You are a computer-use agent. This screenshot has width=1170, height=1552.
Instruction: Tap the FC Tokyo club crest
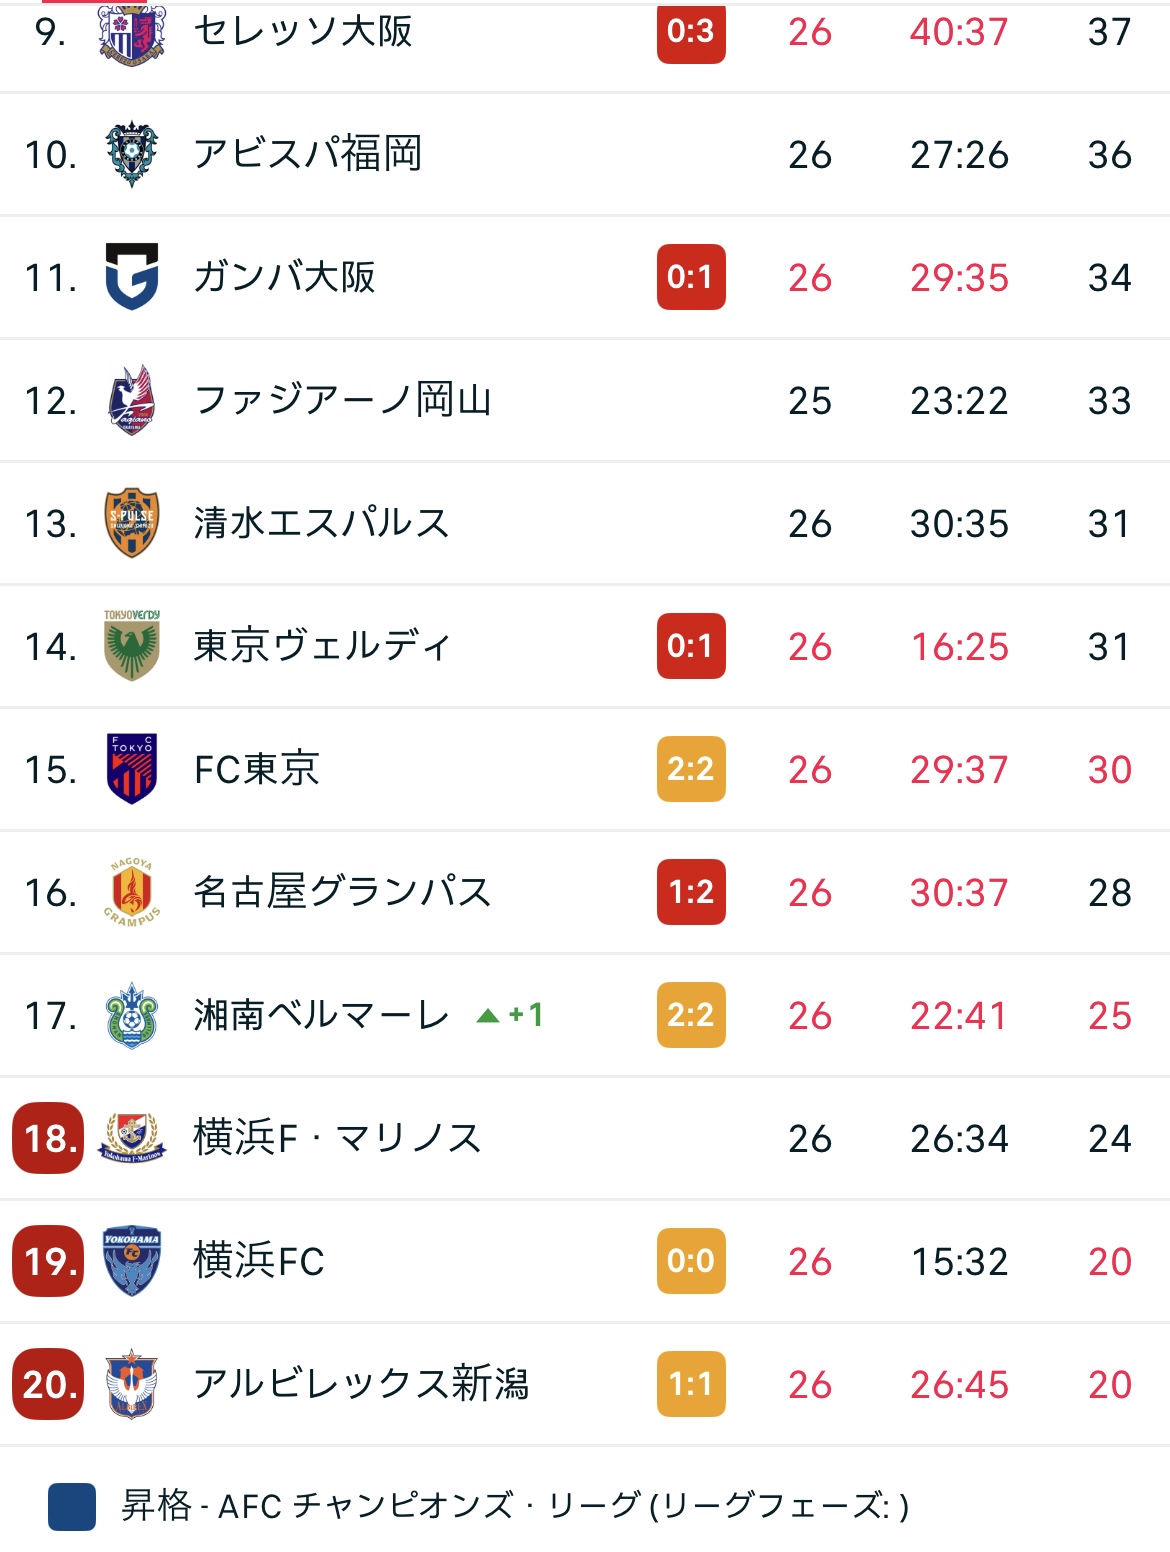(131, 769)
